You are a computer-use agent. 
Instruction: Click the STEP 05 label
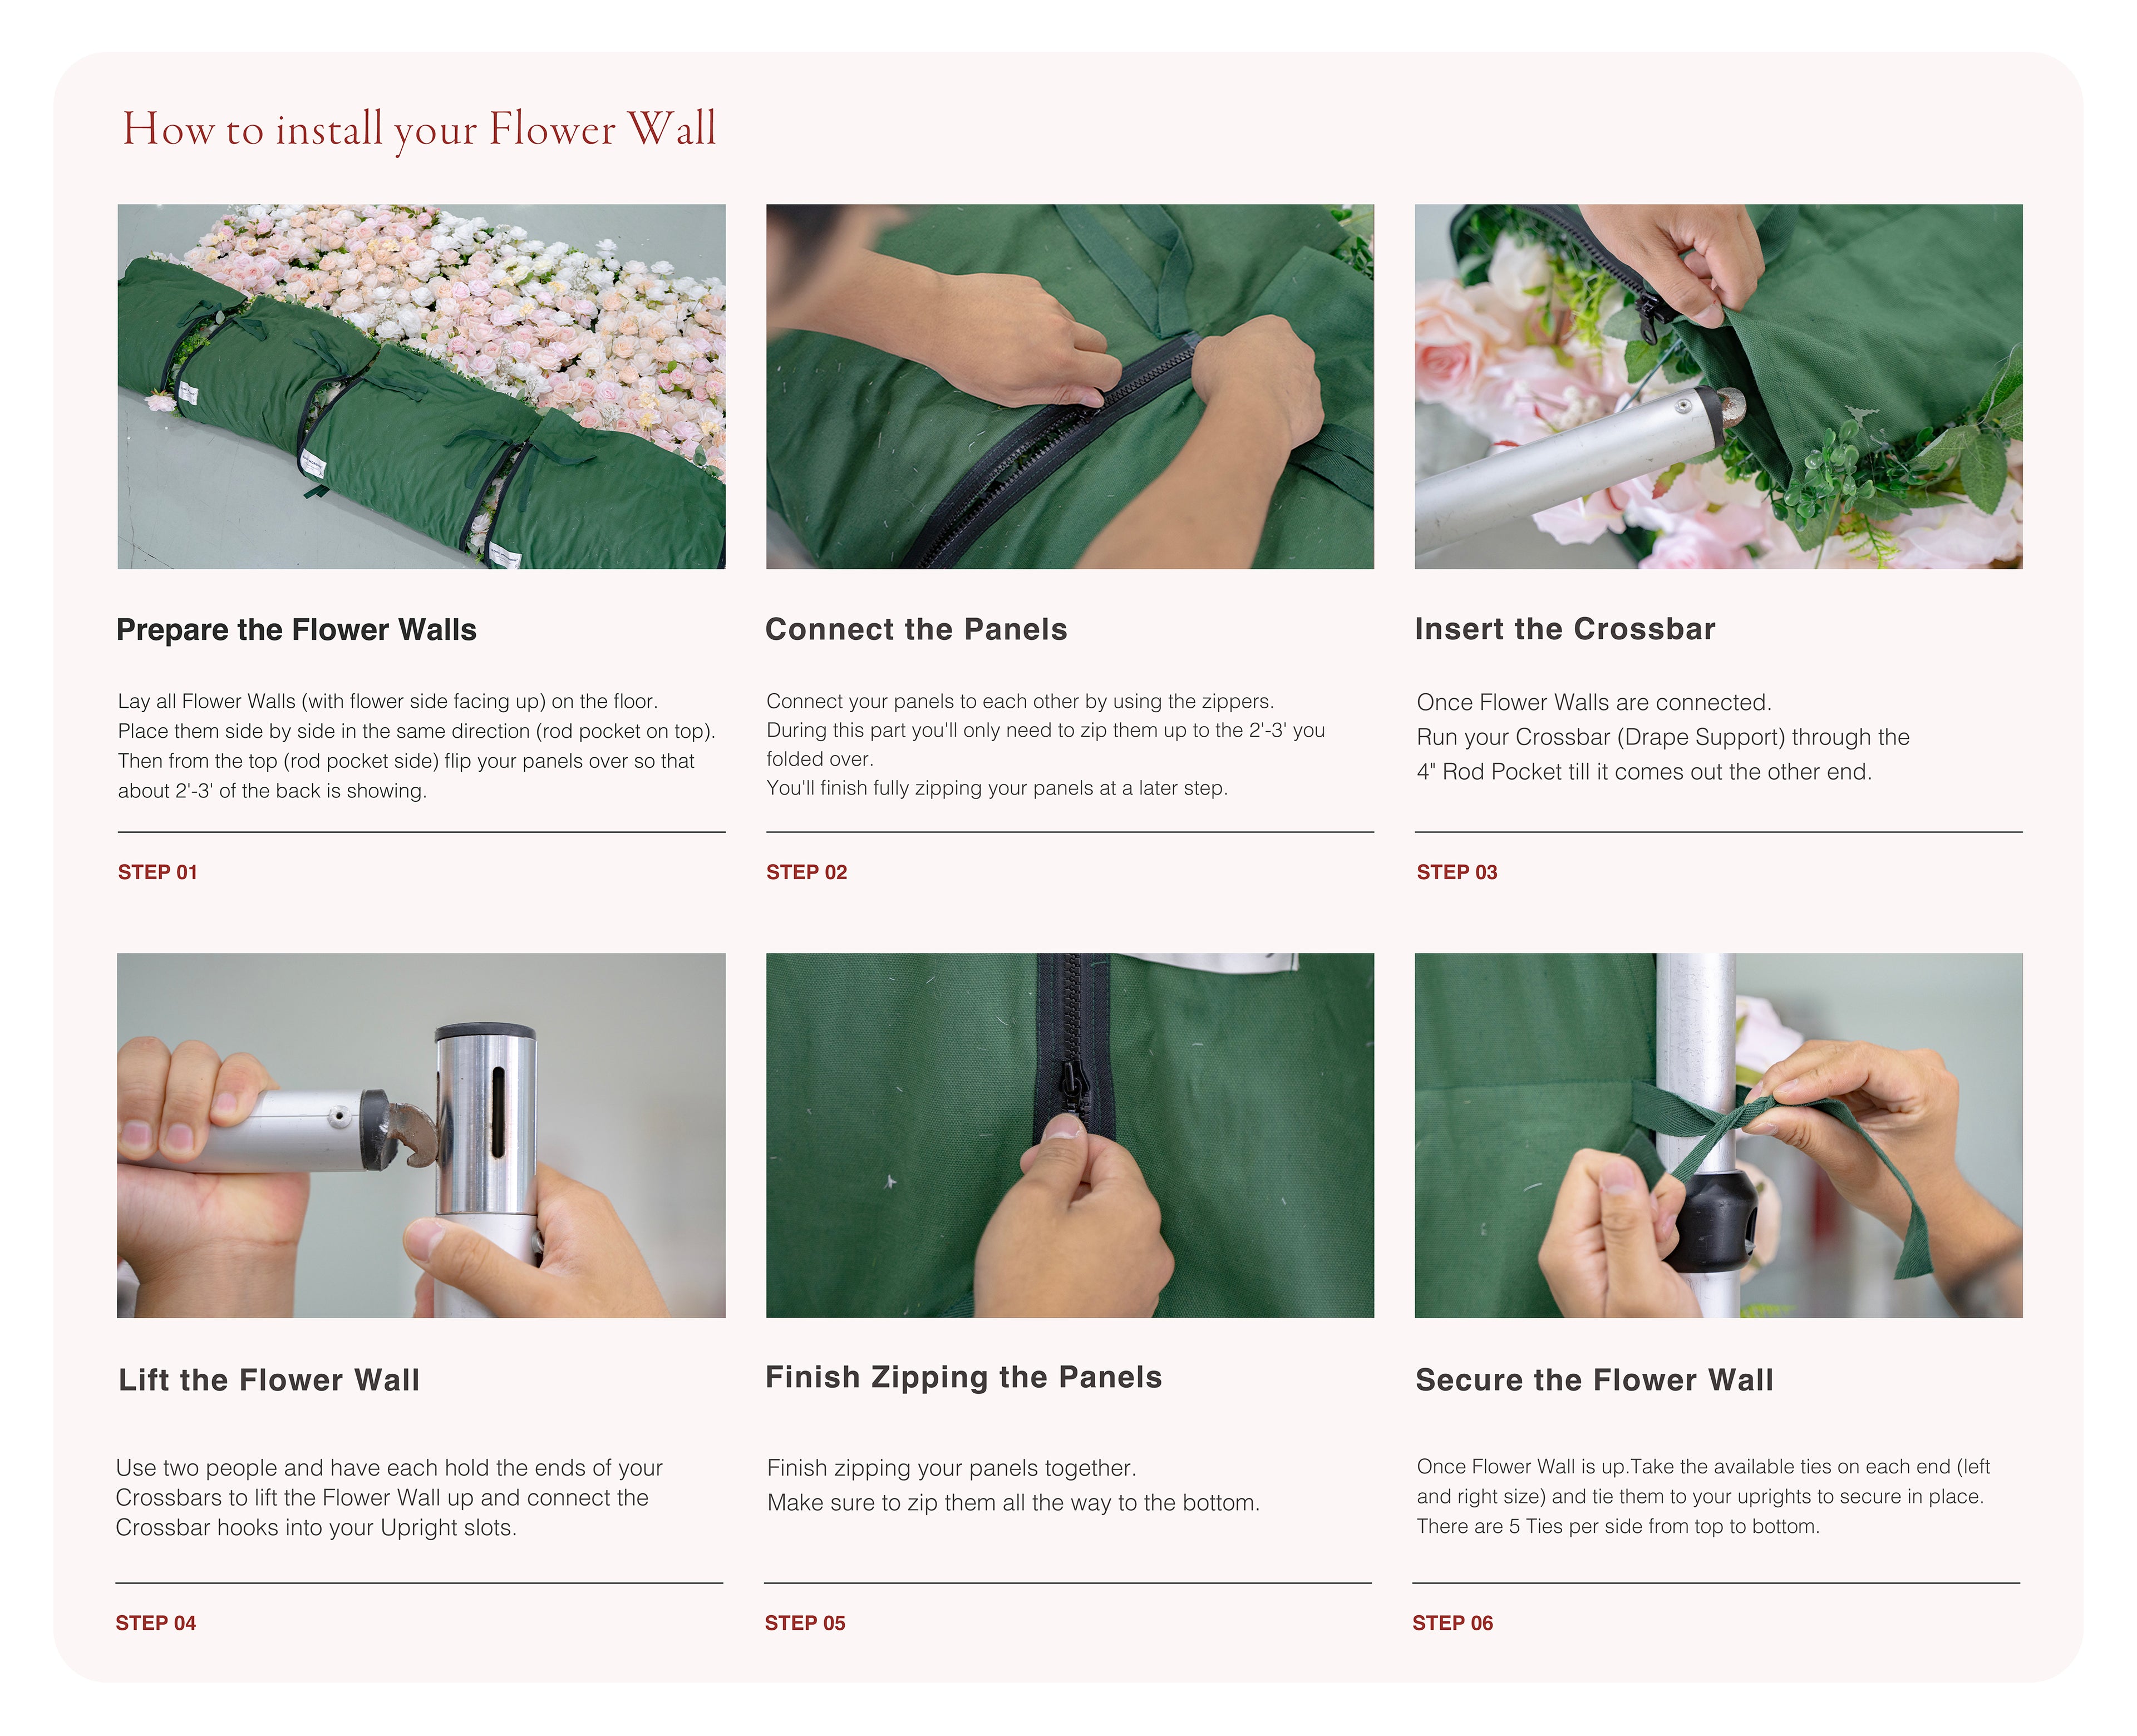804,1622
